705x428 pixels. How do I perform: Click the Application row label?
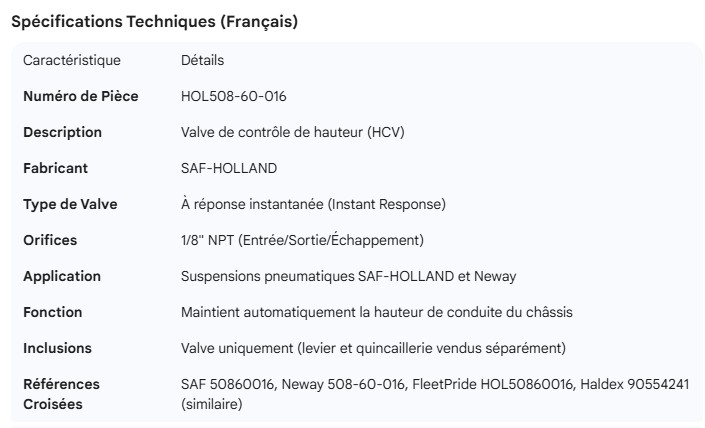coord(62,276)
